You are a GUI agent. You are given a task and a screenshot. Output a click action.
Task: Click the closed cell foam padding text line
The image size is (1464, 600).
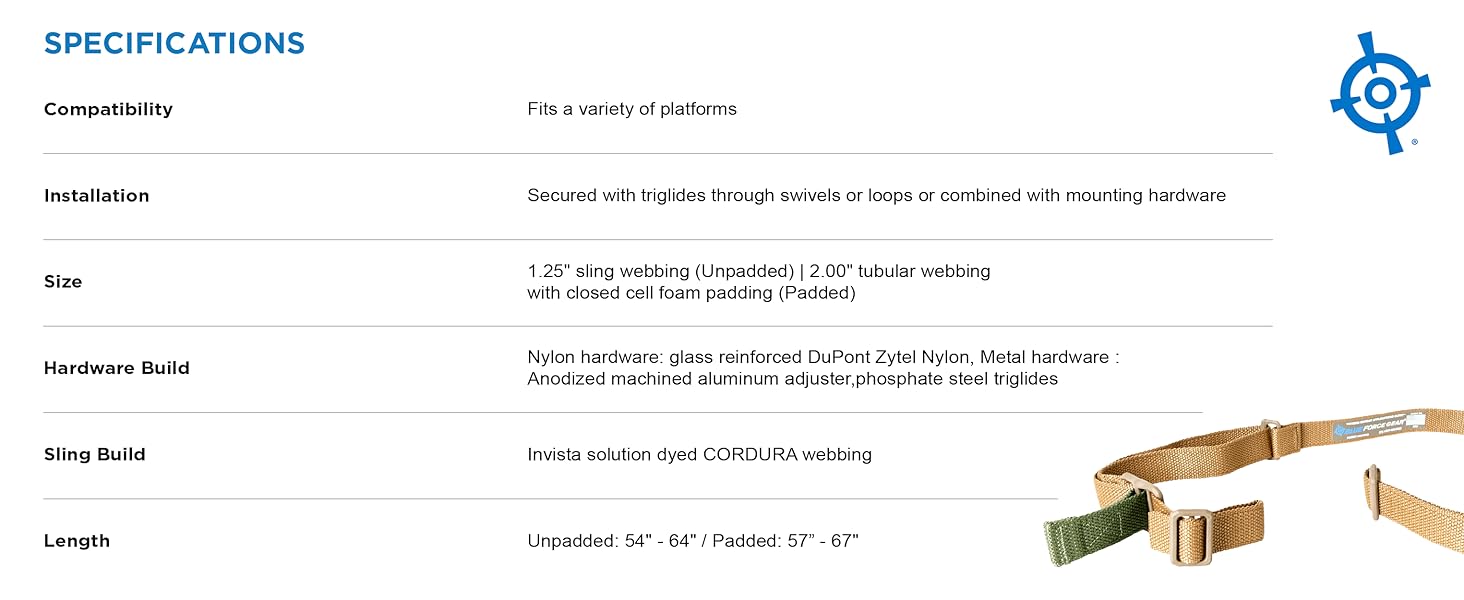pyautogui.click(x=691, y=293)
